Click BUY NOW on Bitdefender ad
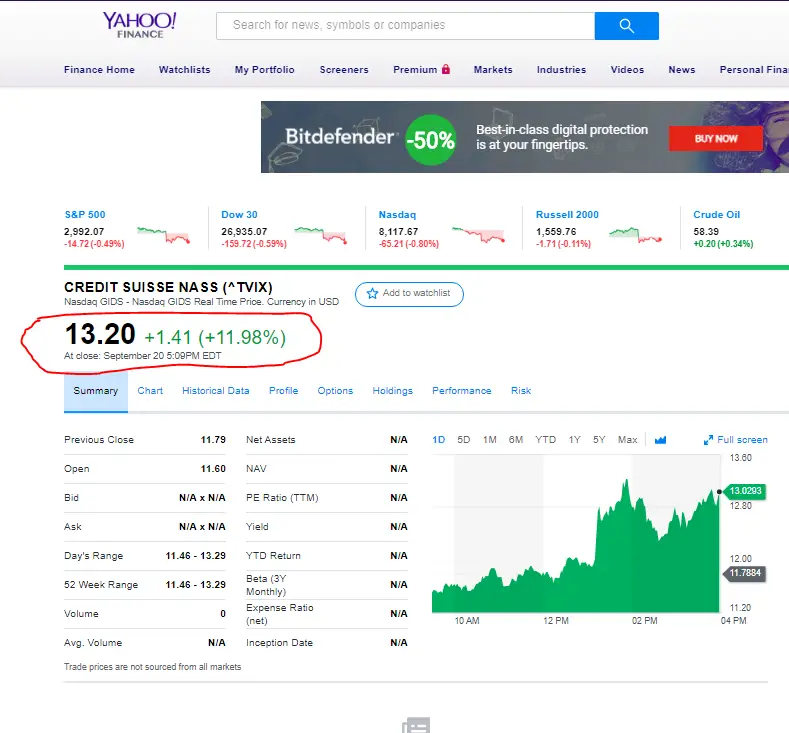The height and width of the screenshot is (733, 789). [716, 138]
